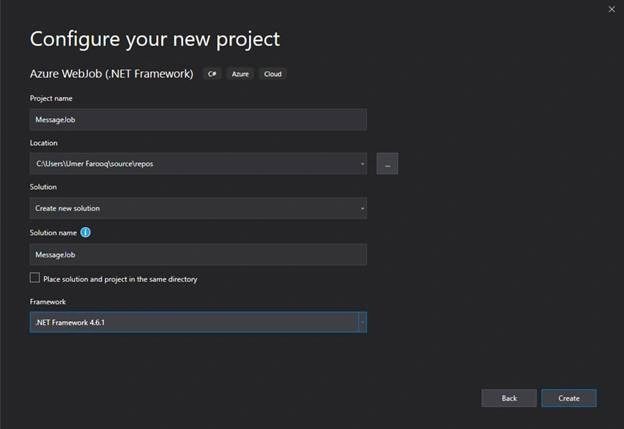The height and width of the screenshot is (429, 624).
Task: Click the C# language tag
Action: point(212,74)
